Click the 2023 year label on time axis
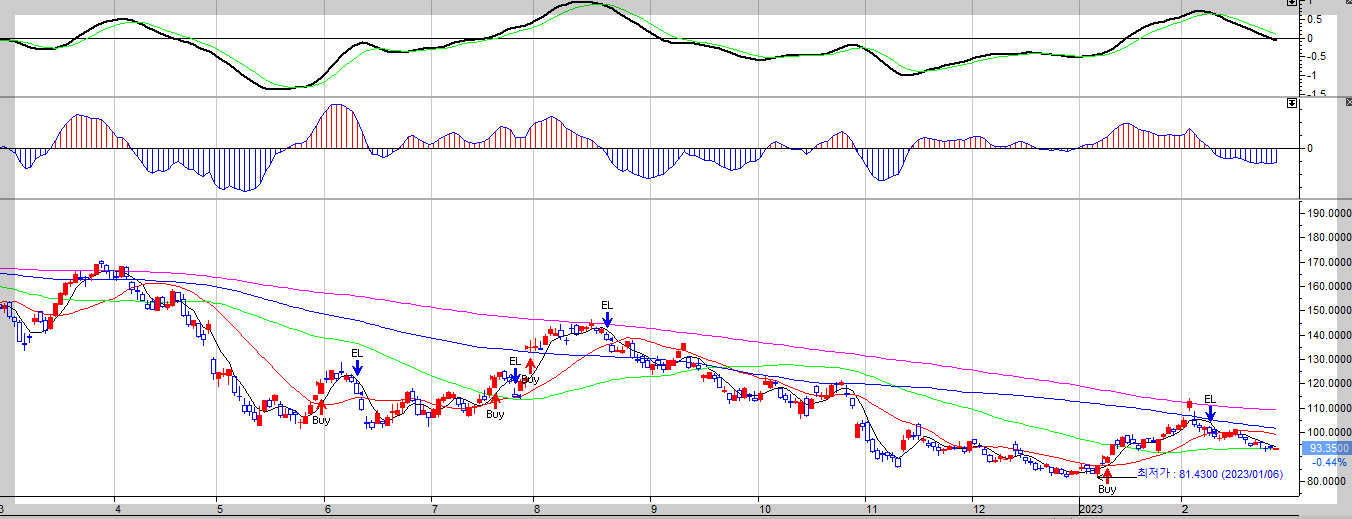This screenshot has height=519, width=1352. [x=1092, y=509]
